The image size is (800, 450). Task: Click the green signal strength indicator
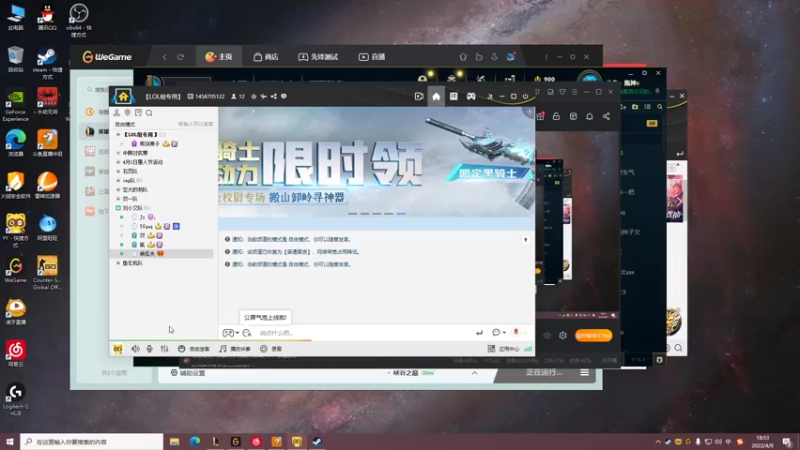point(528,349)
